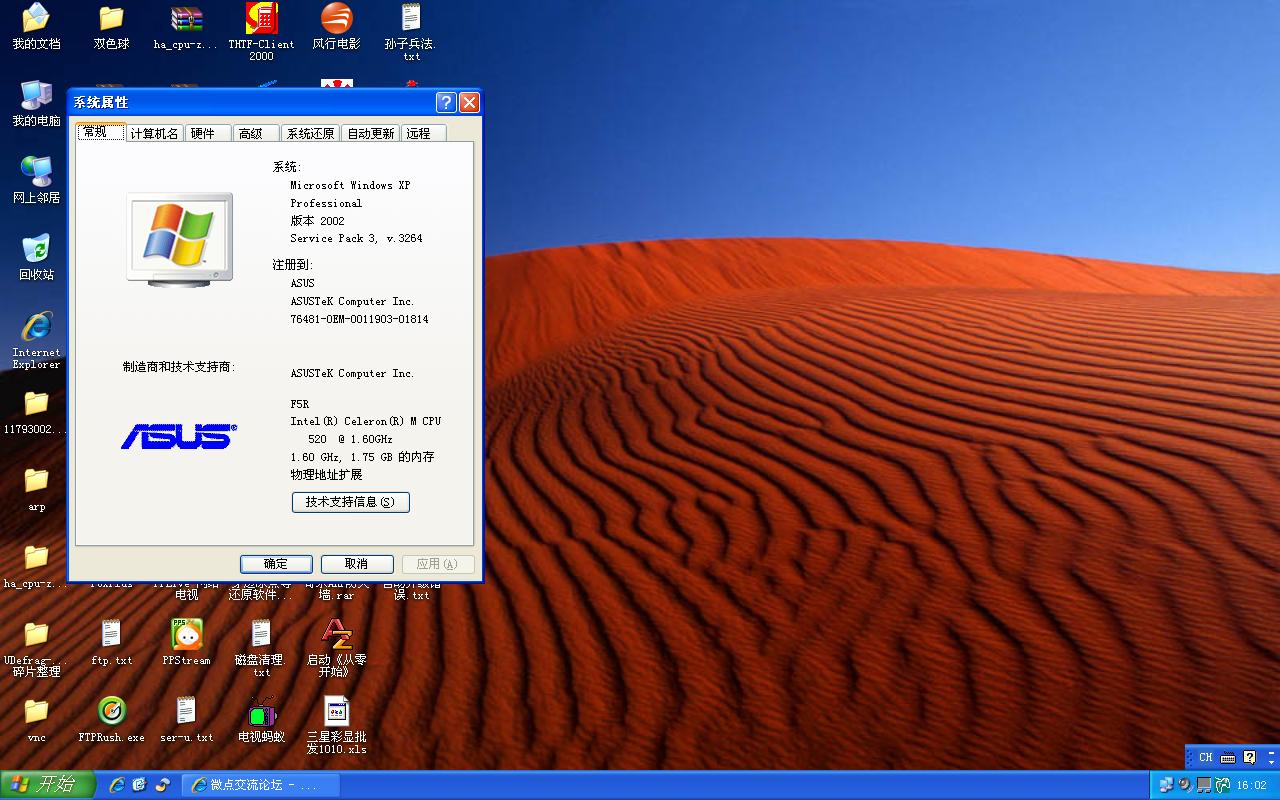Viewport: 1280px width, 800px height.
Task: Open the 开始 start menu
Action: (x=46, y=785)
